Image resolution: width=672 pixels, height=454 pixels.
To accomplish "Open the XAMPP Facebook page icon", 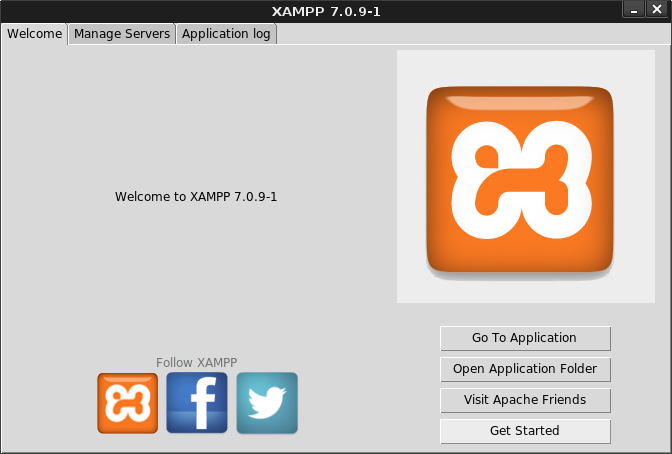I will [x=197, y=403].
